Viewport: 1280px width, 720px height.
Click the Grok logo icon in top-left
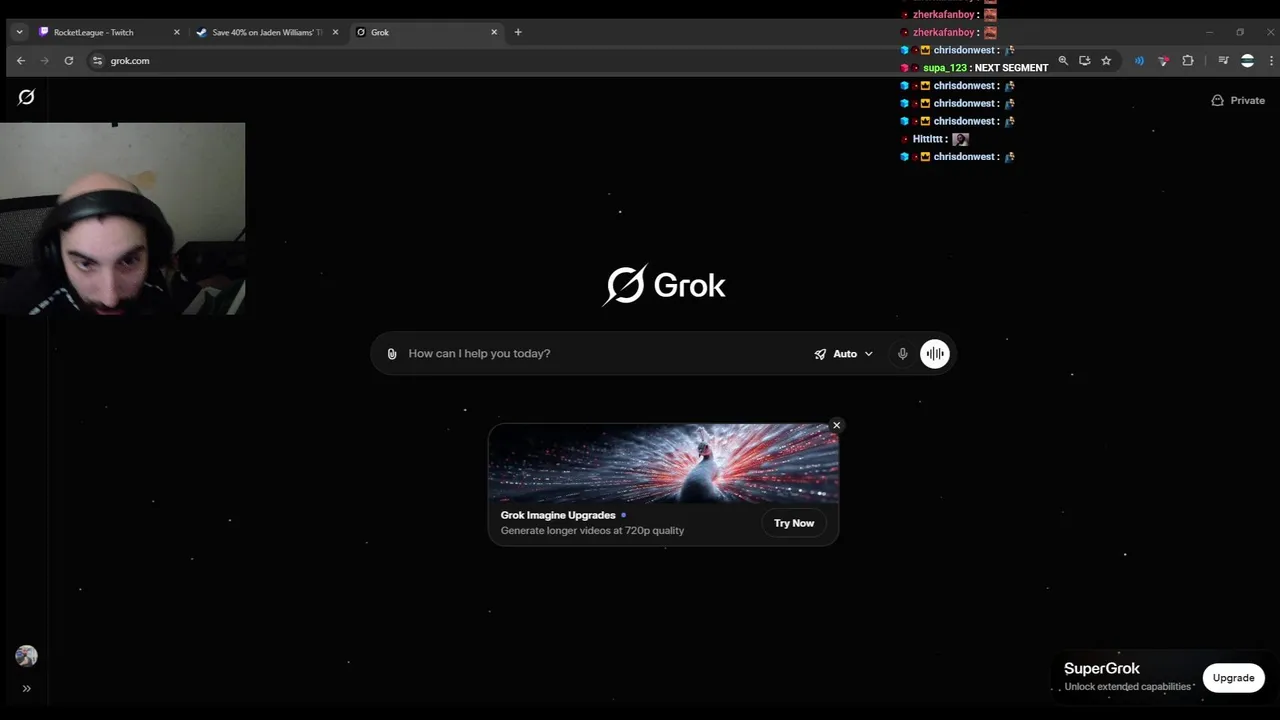coord(26,97)
